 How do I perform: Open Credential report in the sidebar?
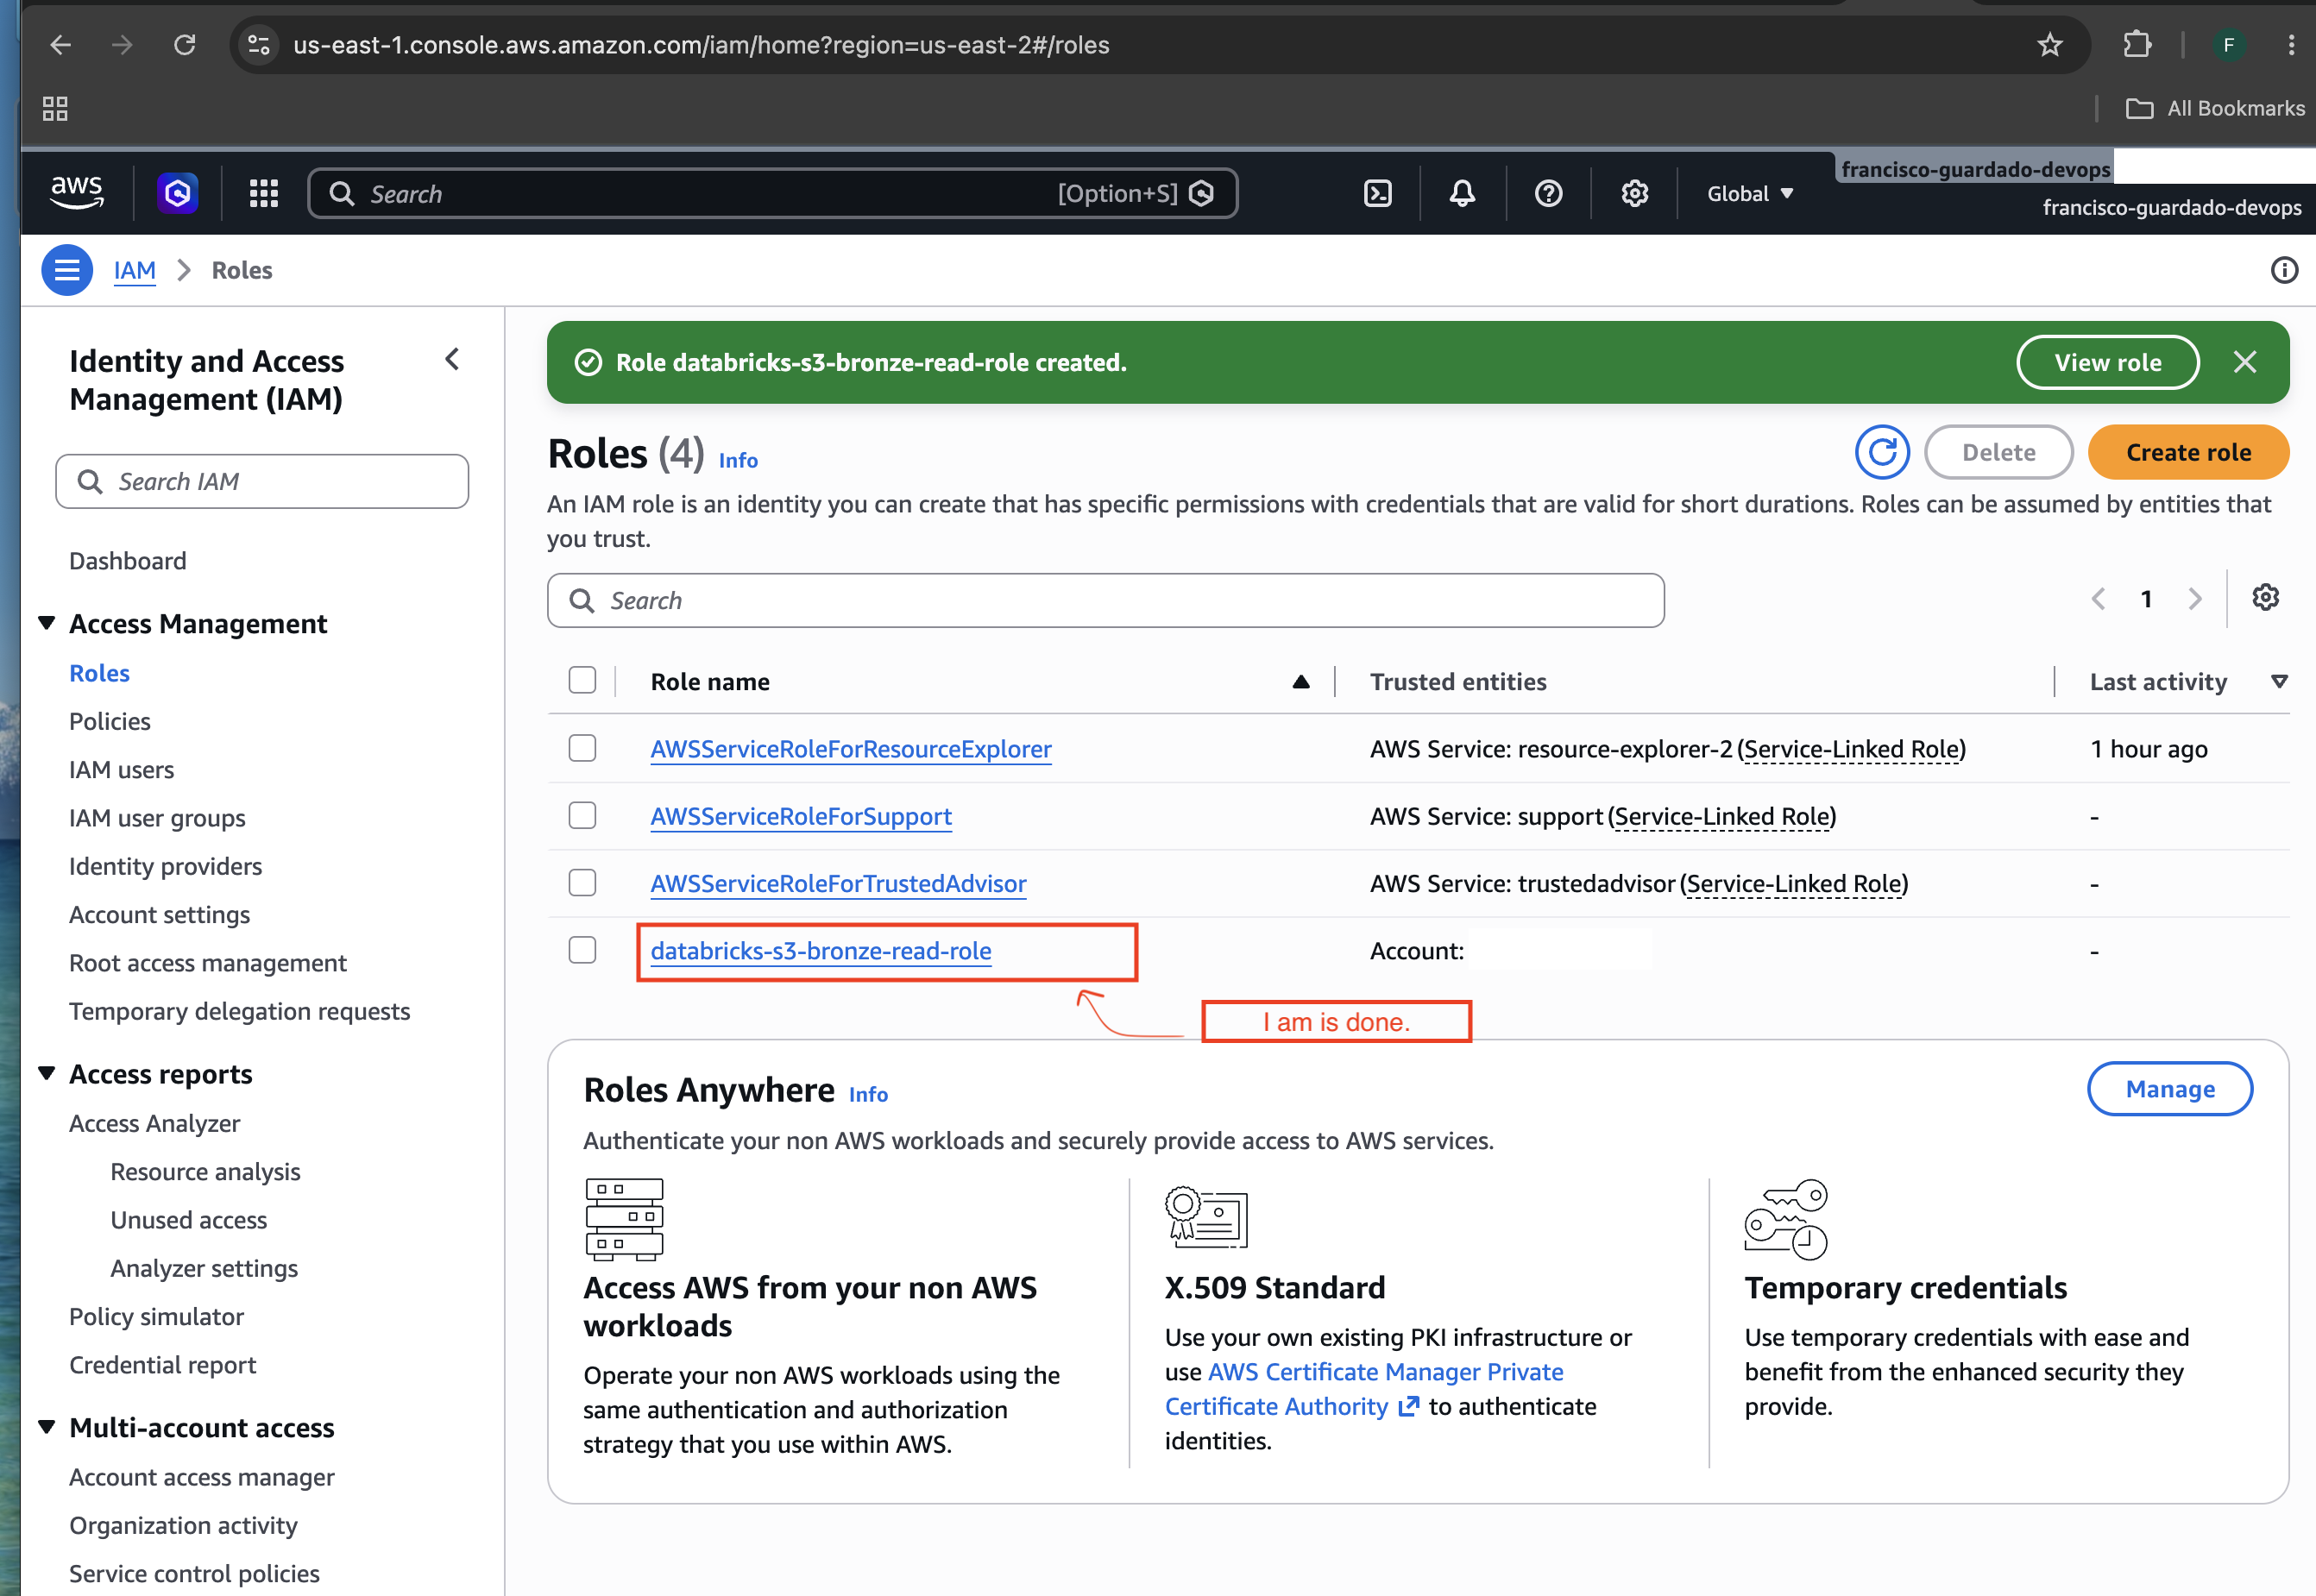[x=163, y=1365]
